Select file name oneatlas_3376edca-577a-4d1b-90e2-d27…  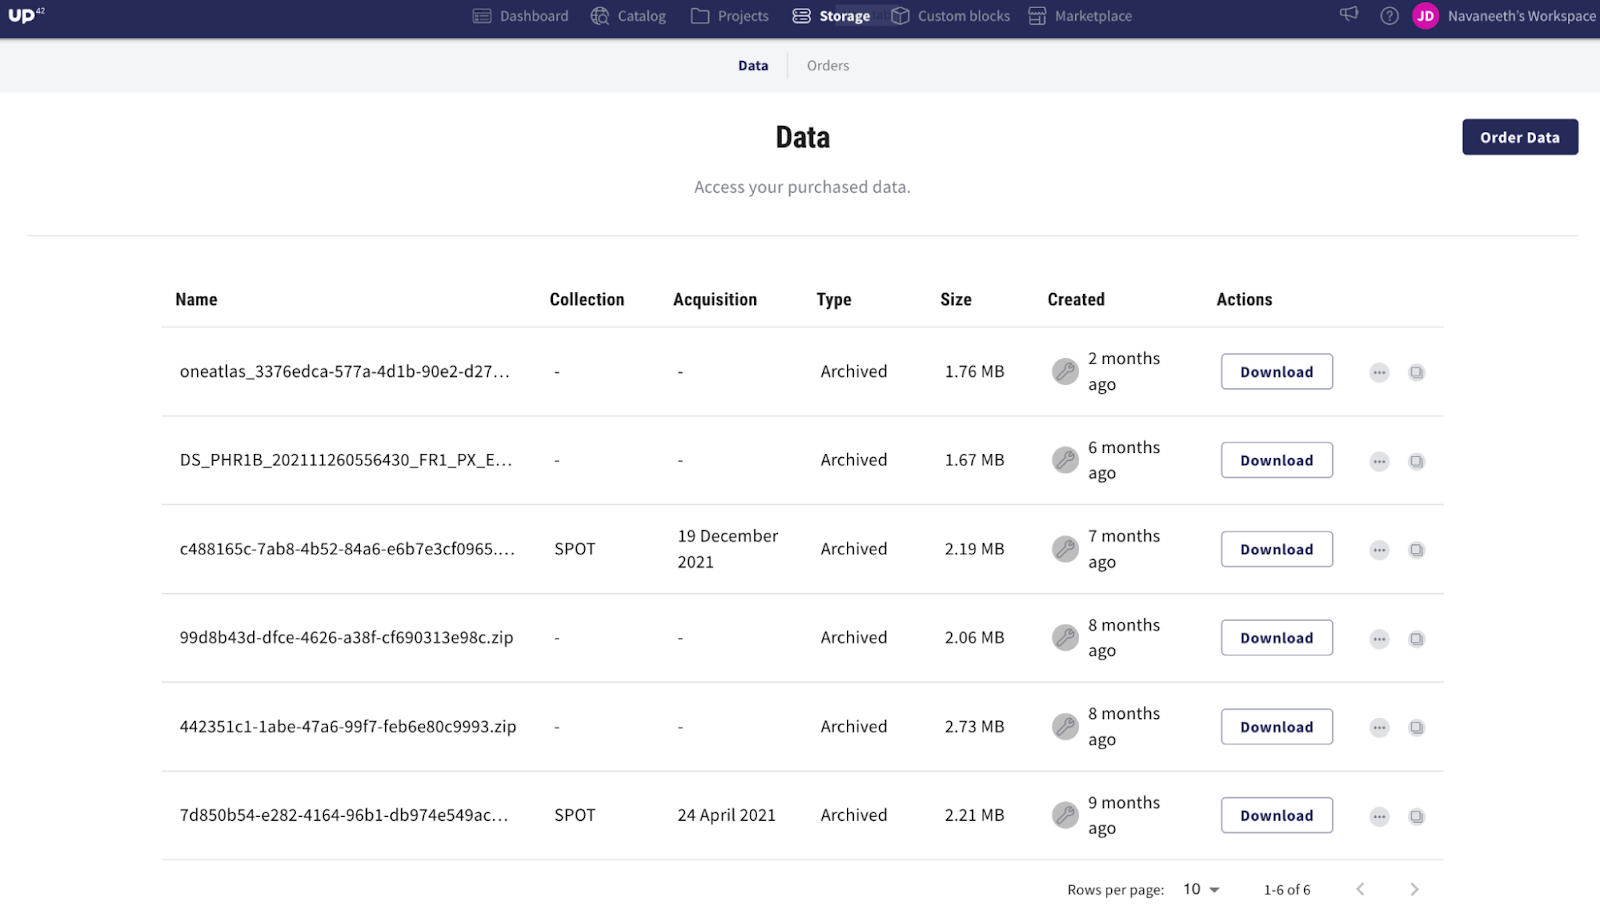click(345, 371)
